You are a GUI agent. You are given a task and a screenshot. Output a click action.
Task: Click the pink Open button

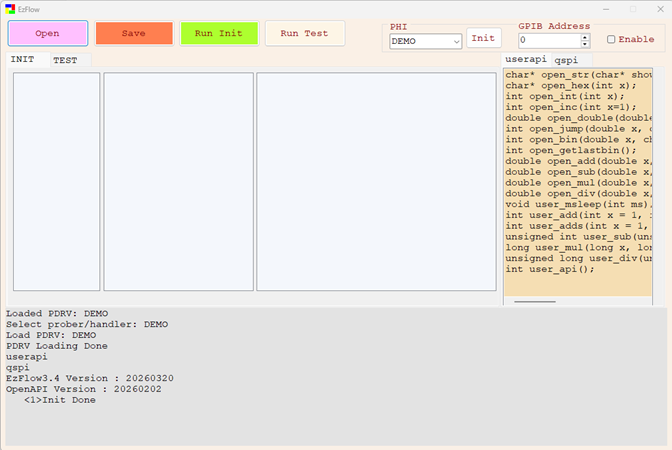click(x=48, y=33)
